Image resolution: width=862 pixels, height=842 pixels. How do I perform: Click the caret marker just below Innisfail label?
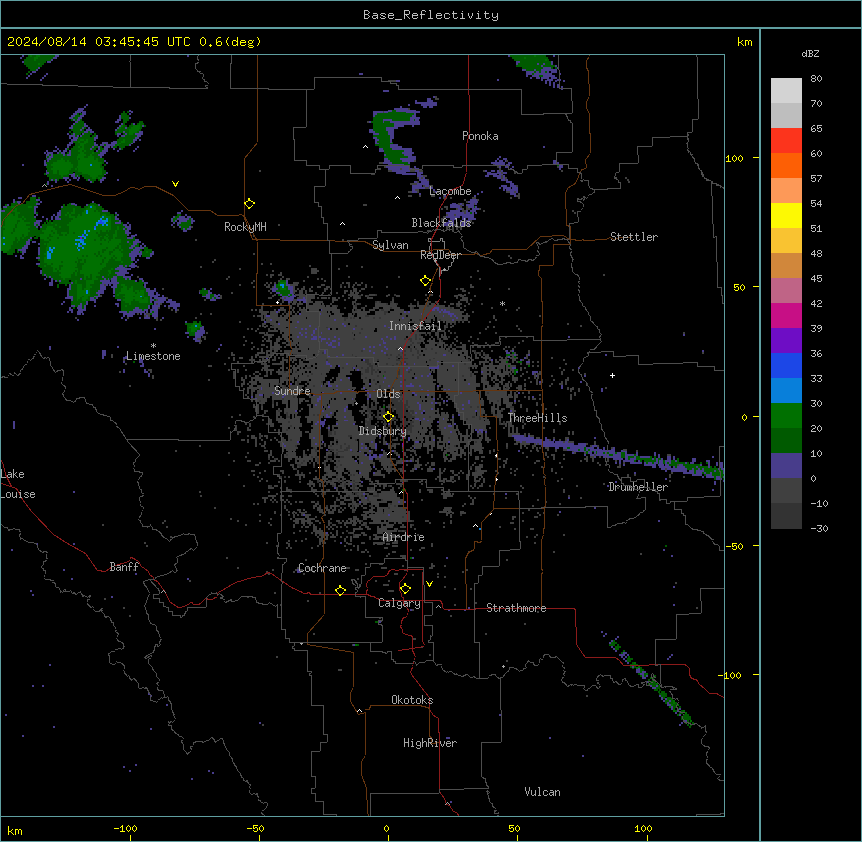point(400,348)
